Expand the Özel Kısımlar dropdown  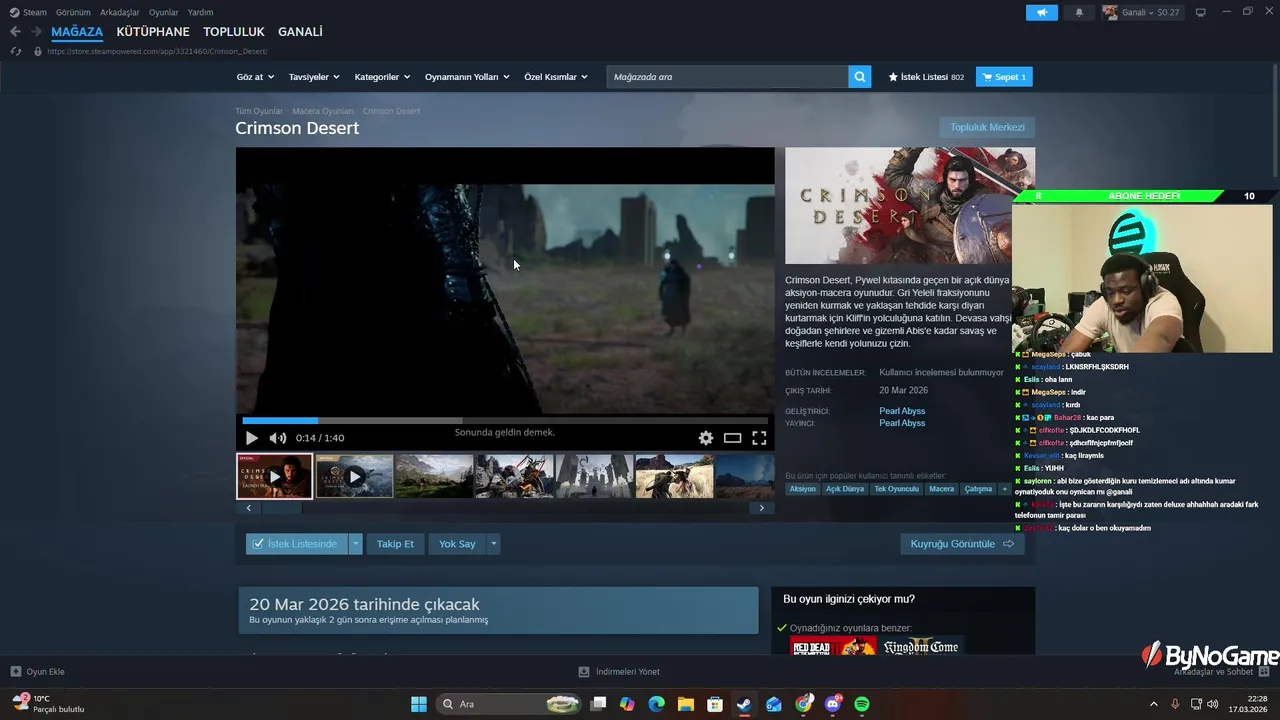click(x=556, y=77)
